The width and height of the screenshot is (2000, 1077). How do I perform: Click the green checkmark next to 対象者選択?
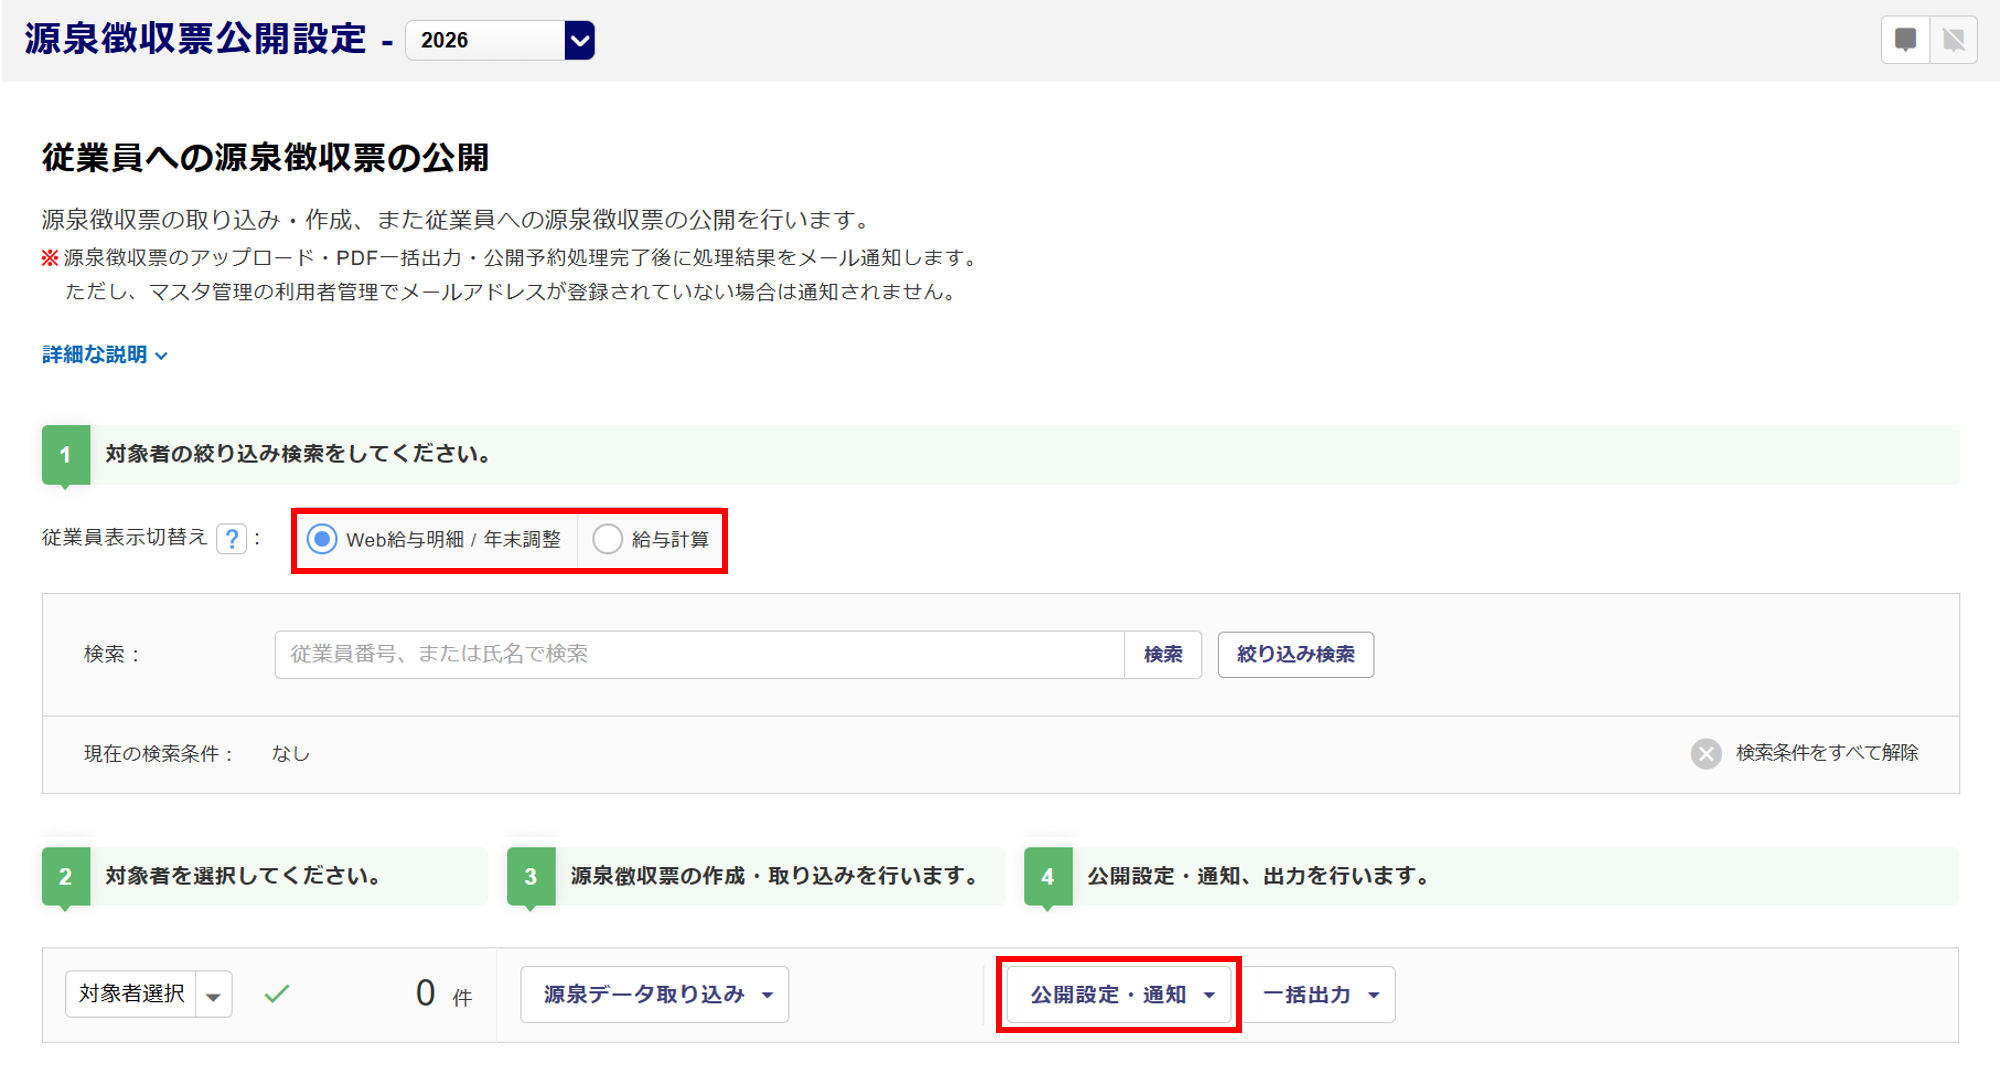(277, 994)
